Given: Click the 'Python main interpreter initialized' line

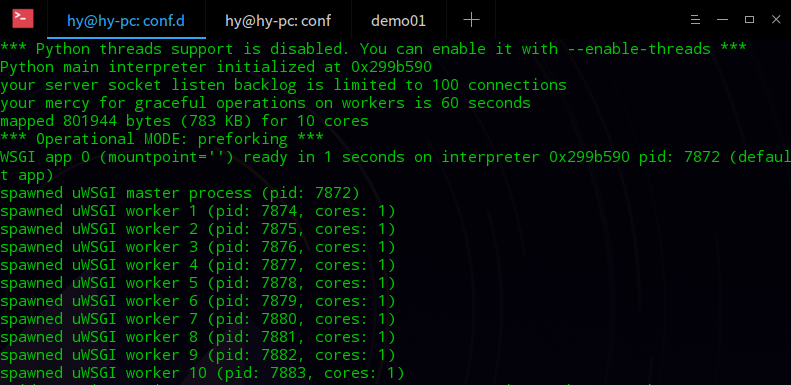Looking at the screenshot, I should click(216, 67).
